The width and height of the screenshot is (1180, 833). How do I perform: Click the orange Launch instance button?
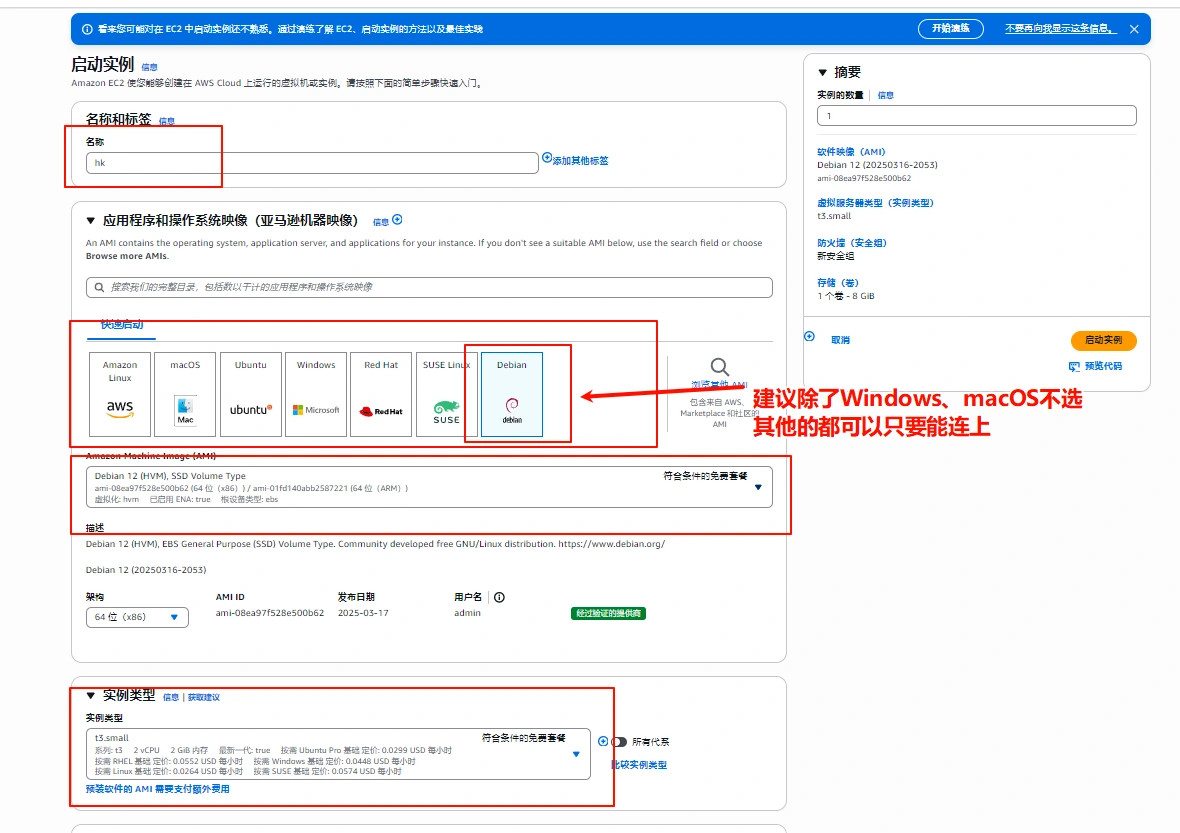[1103, 340]
